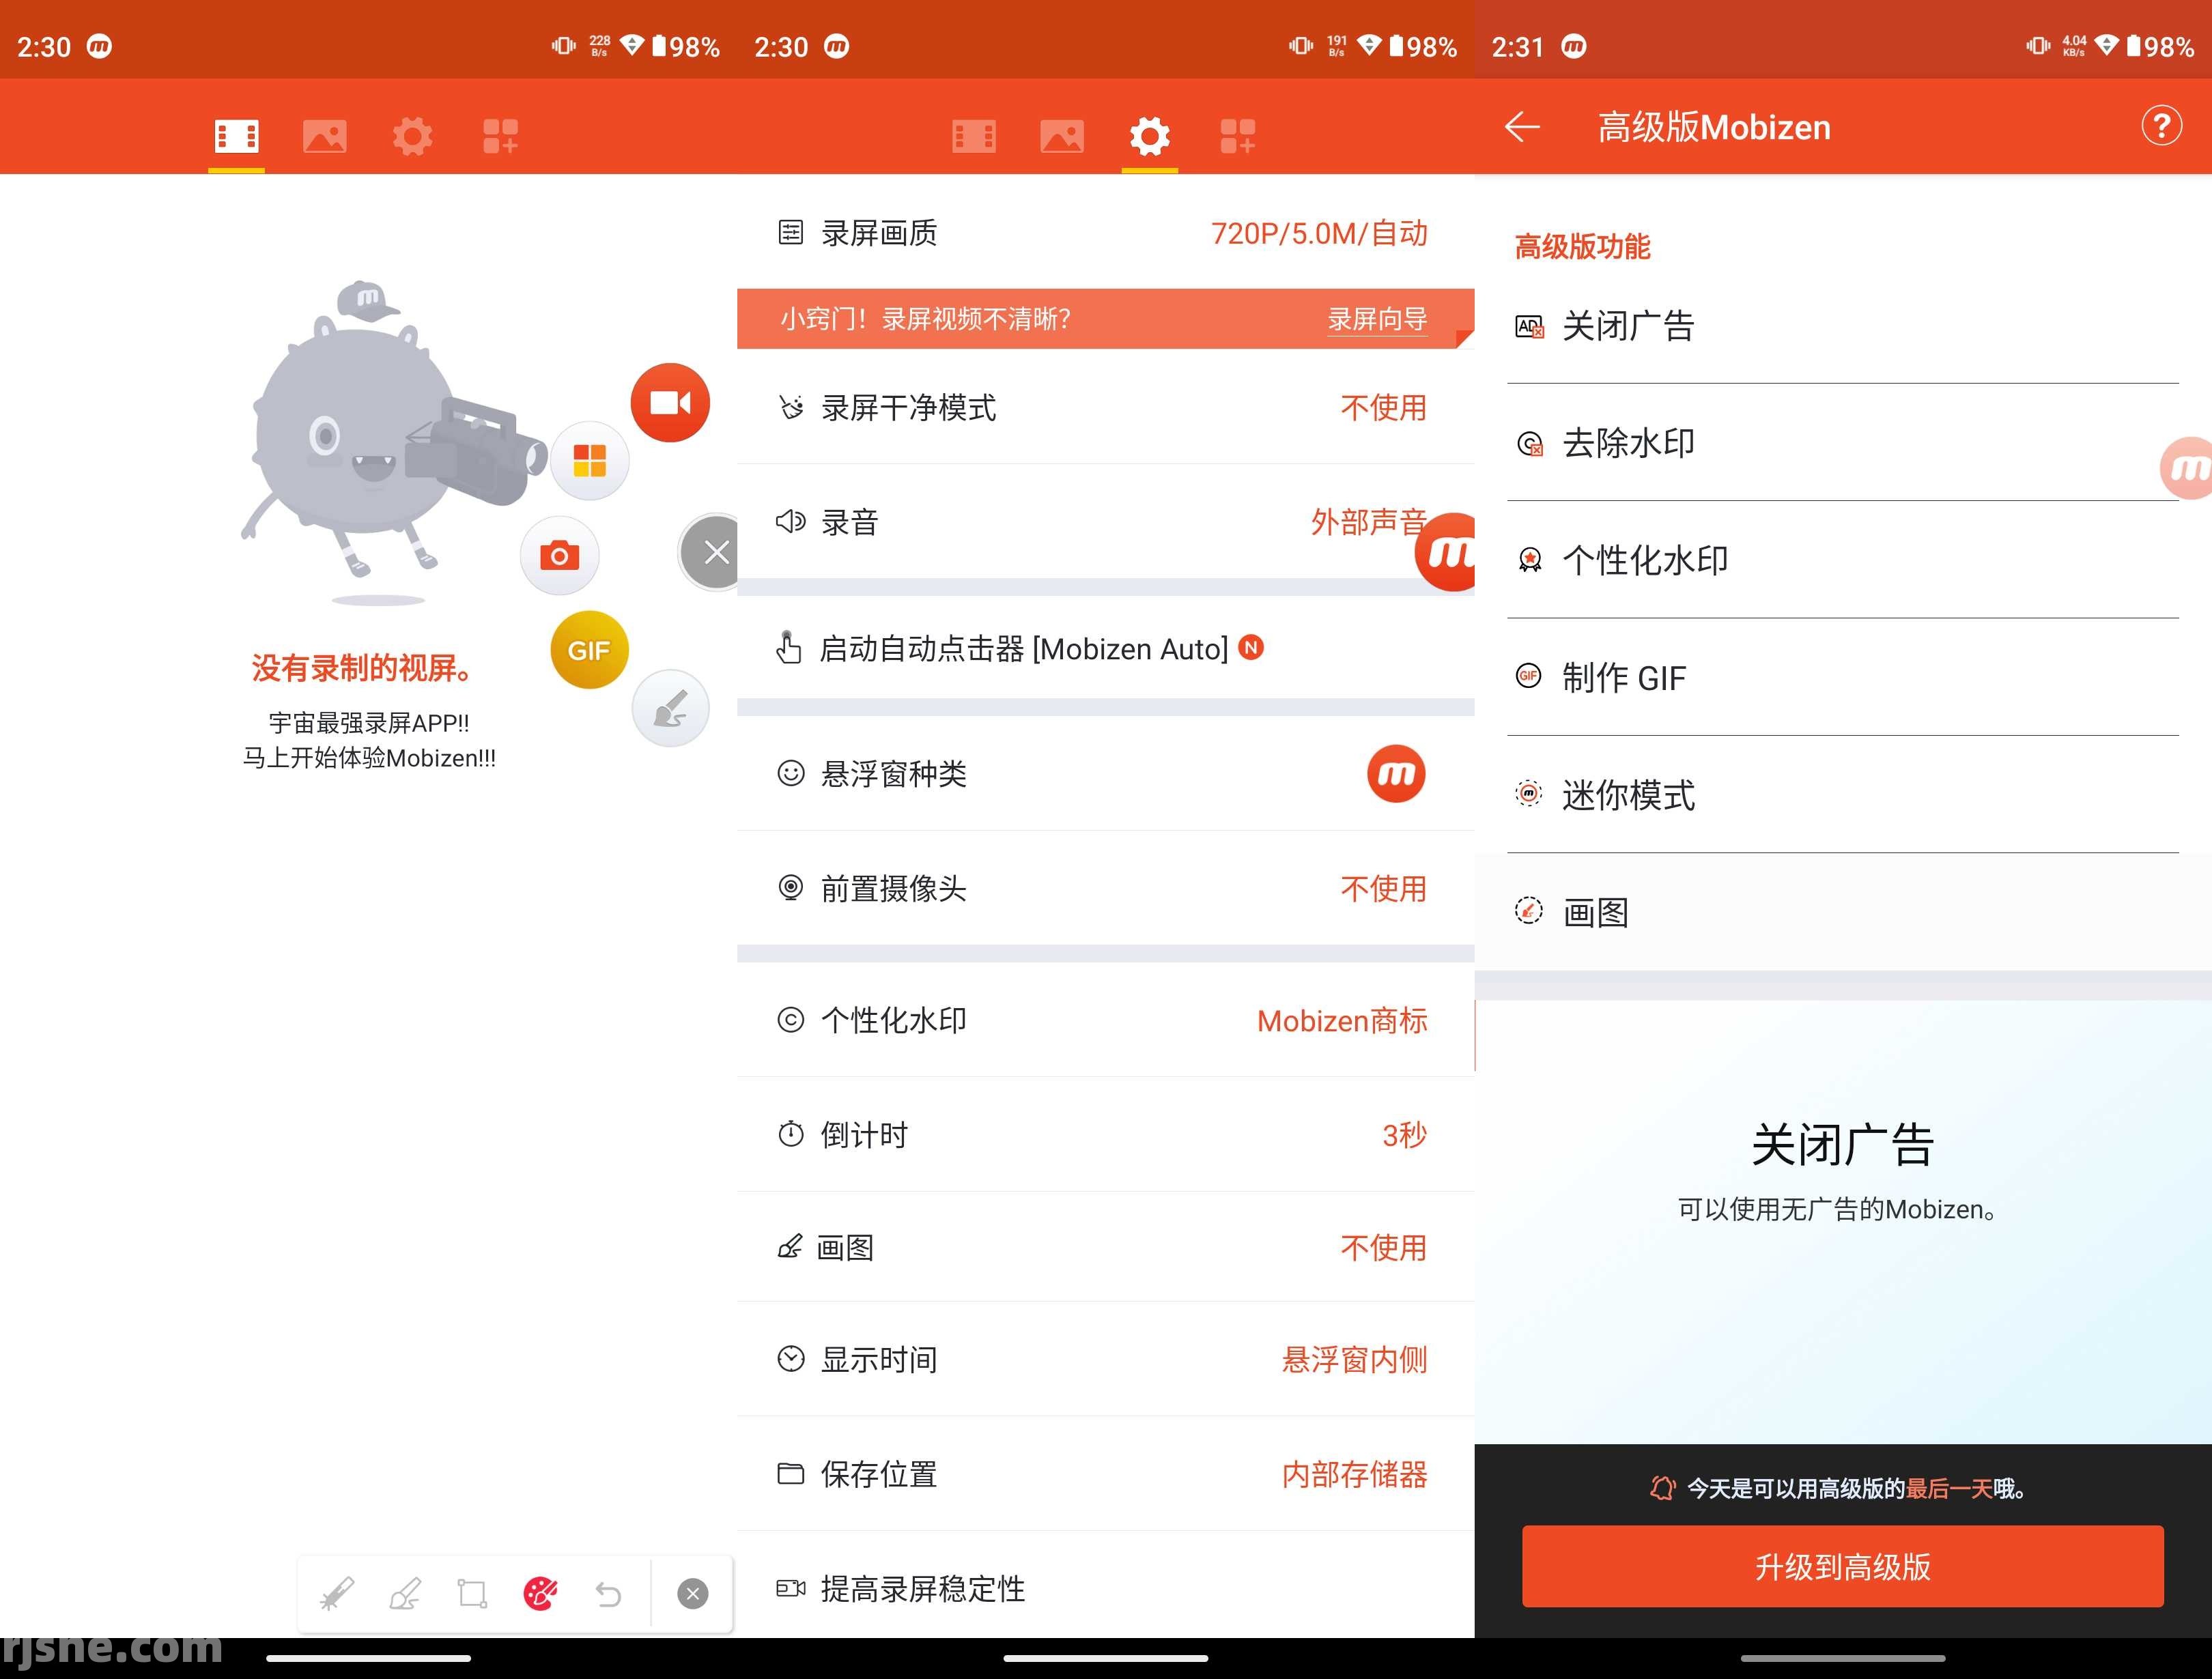This screenshot has width=2212, height=1679.
Task: Tap the 录屏画质 row icon
Action: [790, 233]
